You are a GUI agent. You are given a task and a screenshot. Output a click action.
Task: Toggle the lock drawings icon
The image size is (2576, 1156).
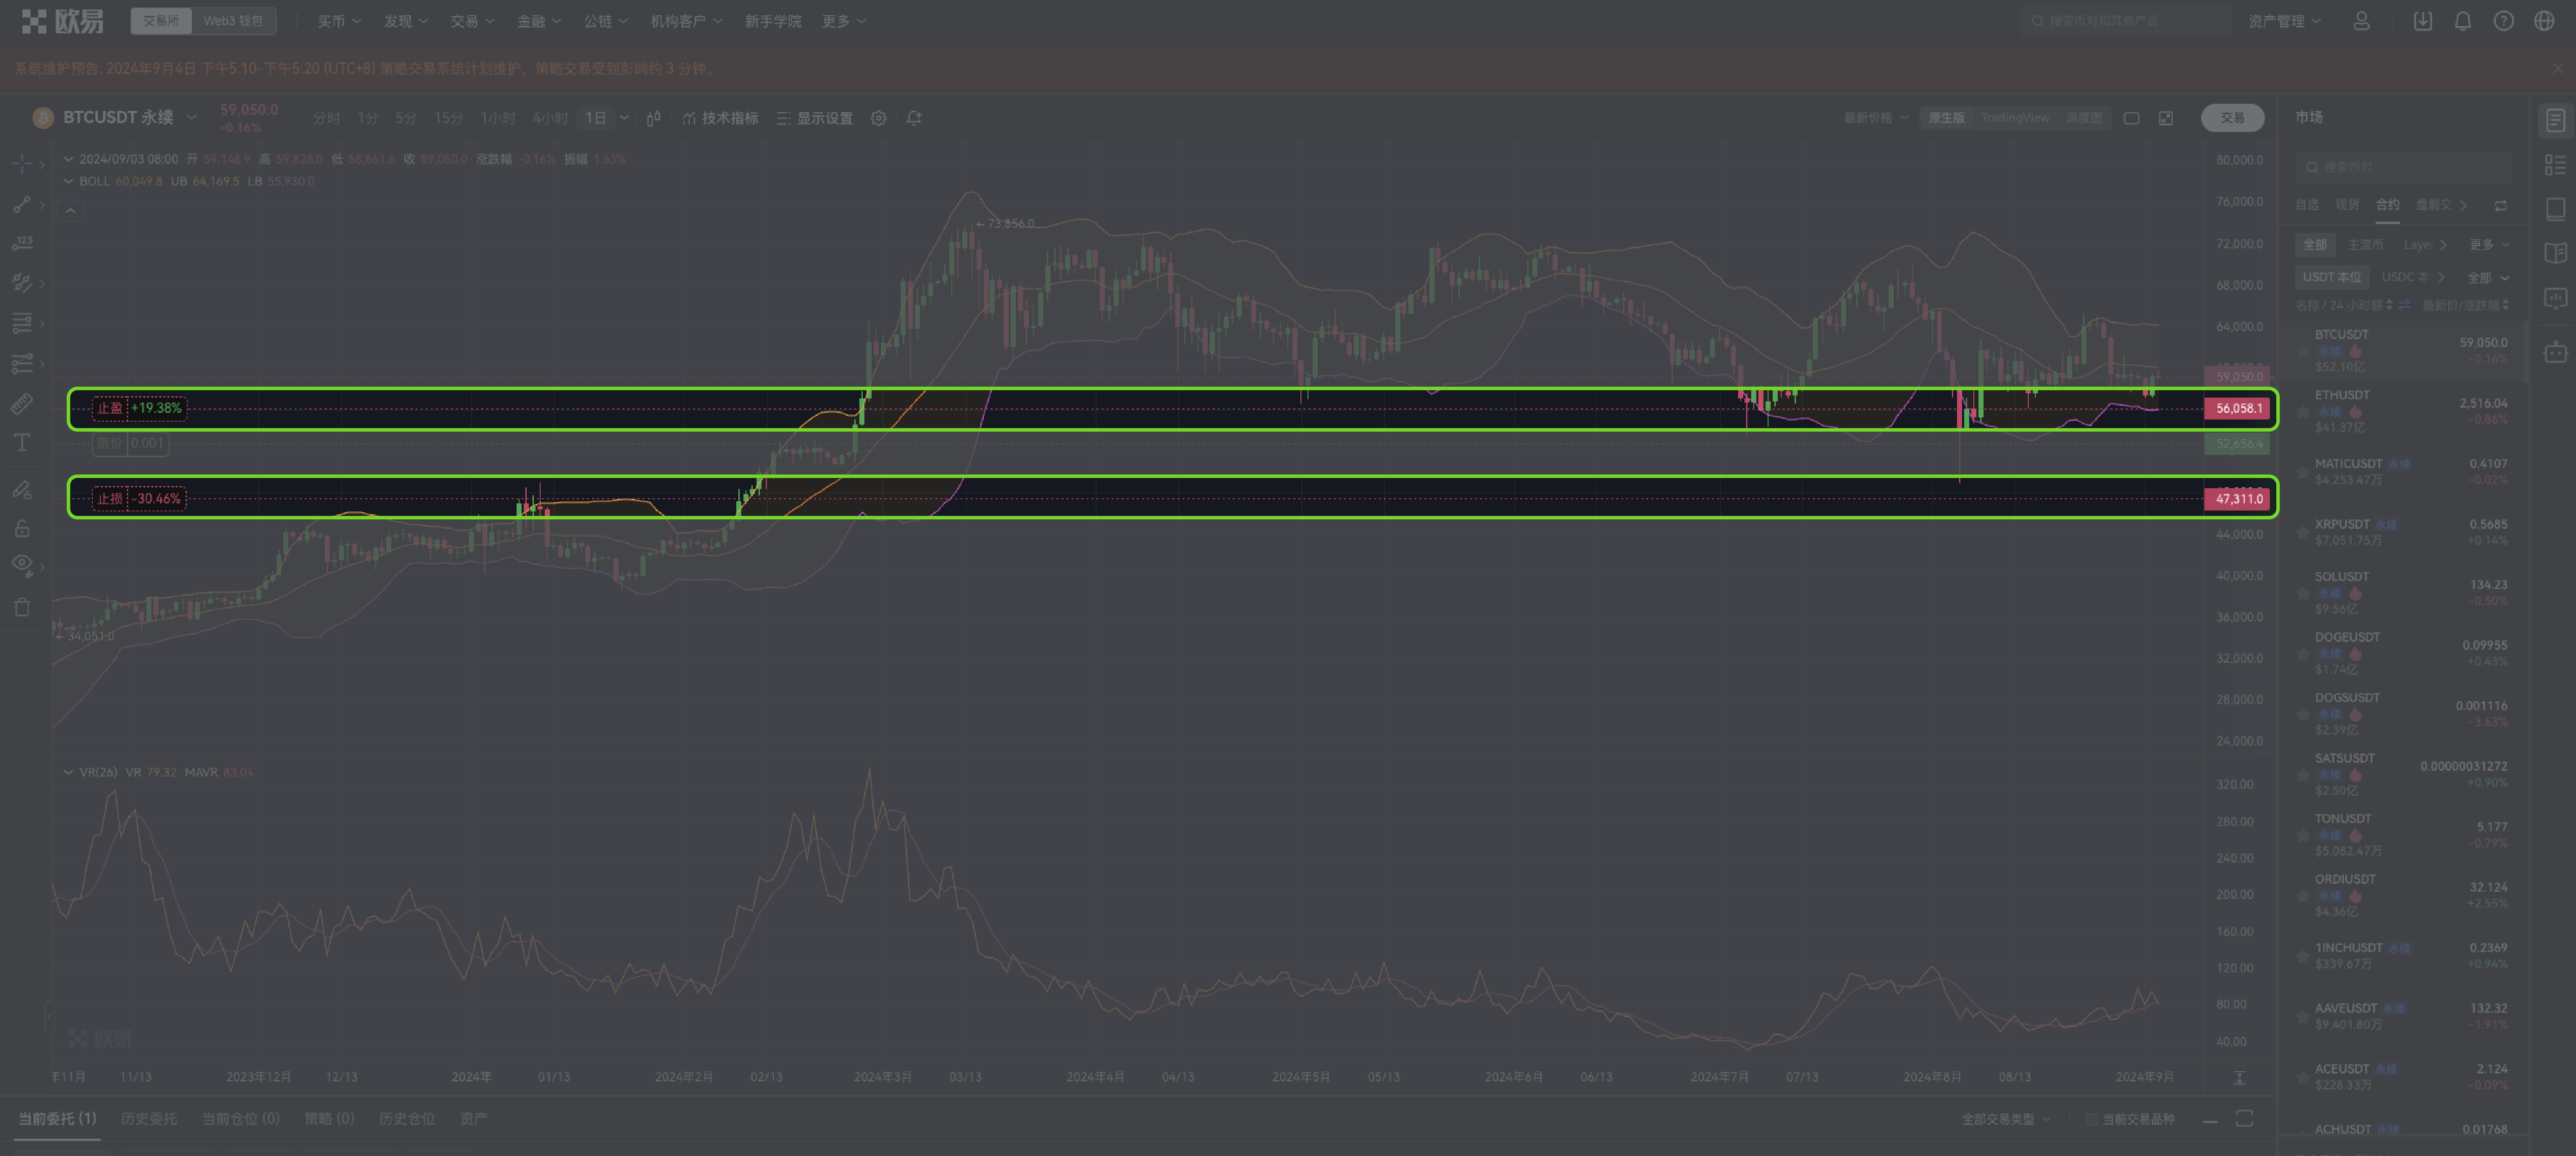22,528
